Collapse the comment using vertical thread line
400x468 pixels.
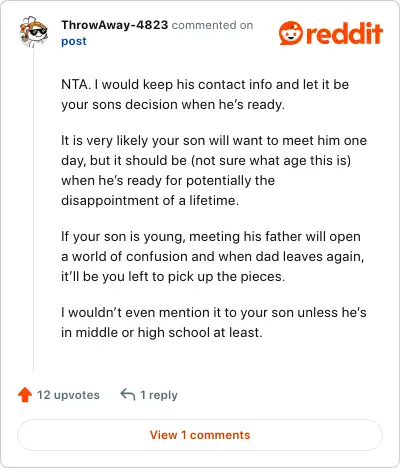(x=33, y=210)
